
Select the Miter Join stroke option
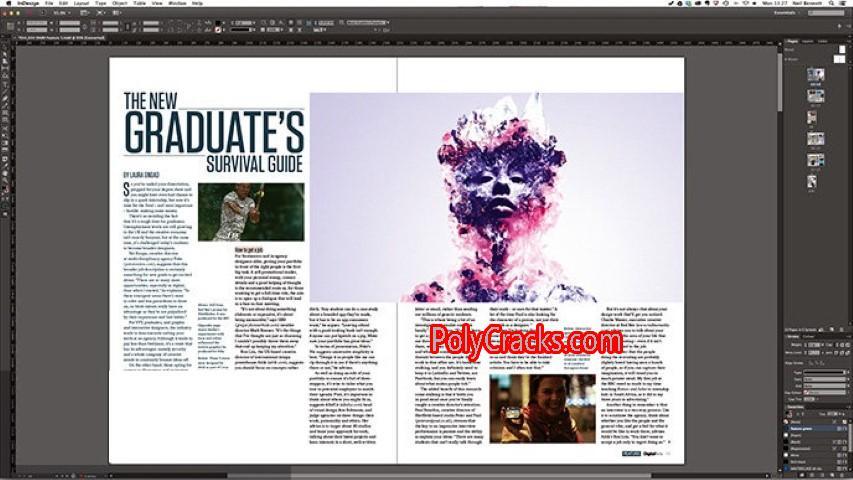click(x=836, y=353)
